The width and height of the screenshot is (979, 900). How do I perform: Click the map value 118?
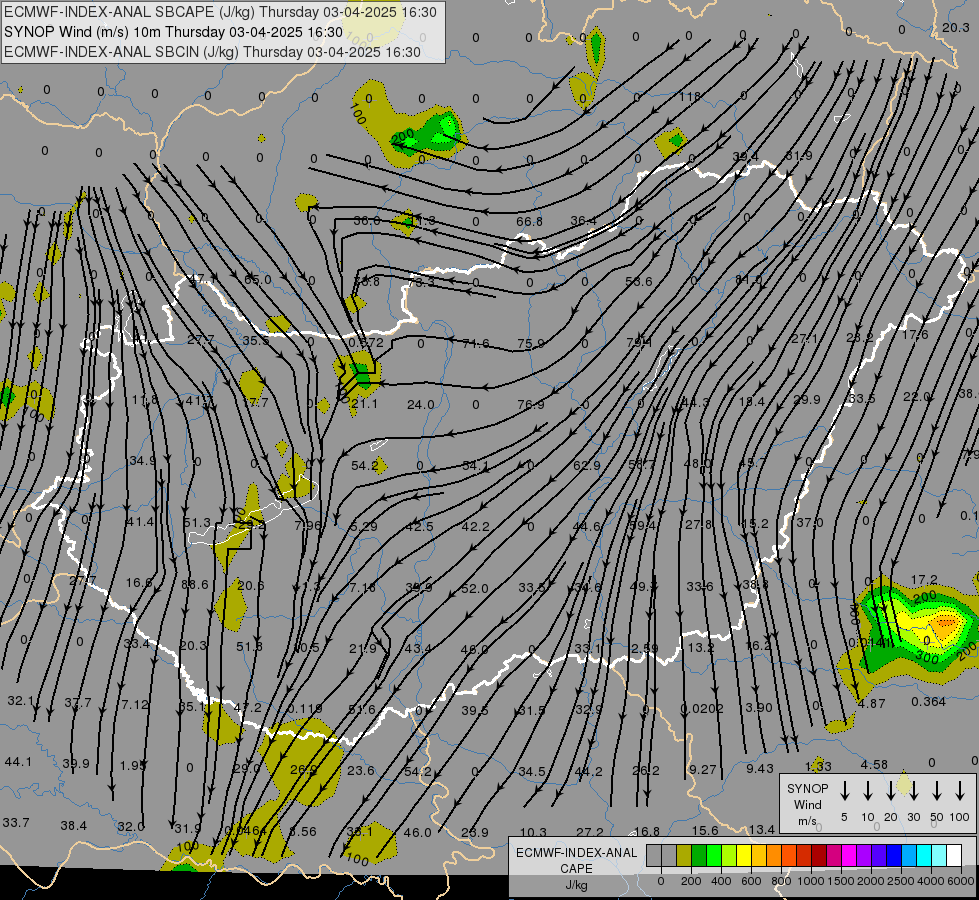point(689,97)
